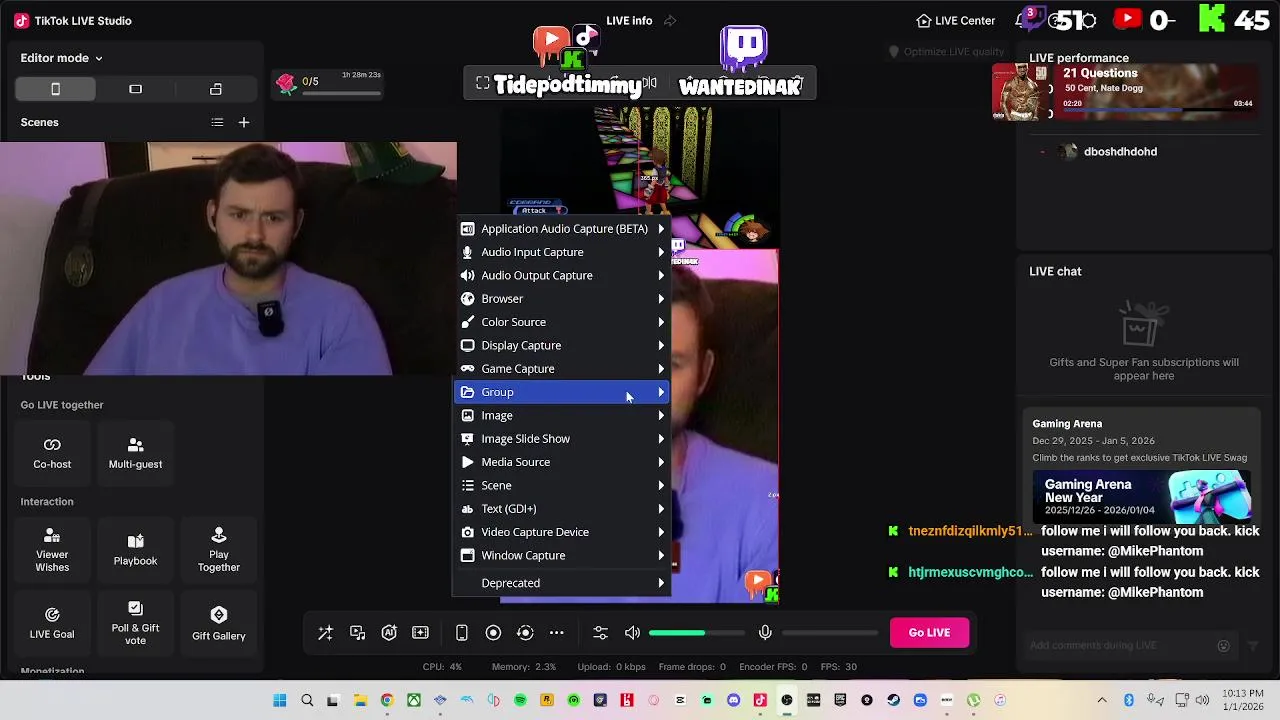Click the AI tools toolbar icon
Image resolution: width=1280 pixels, height=720 pixels.
click(x=389, y=633)
